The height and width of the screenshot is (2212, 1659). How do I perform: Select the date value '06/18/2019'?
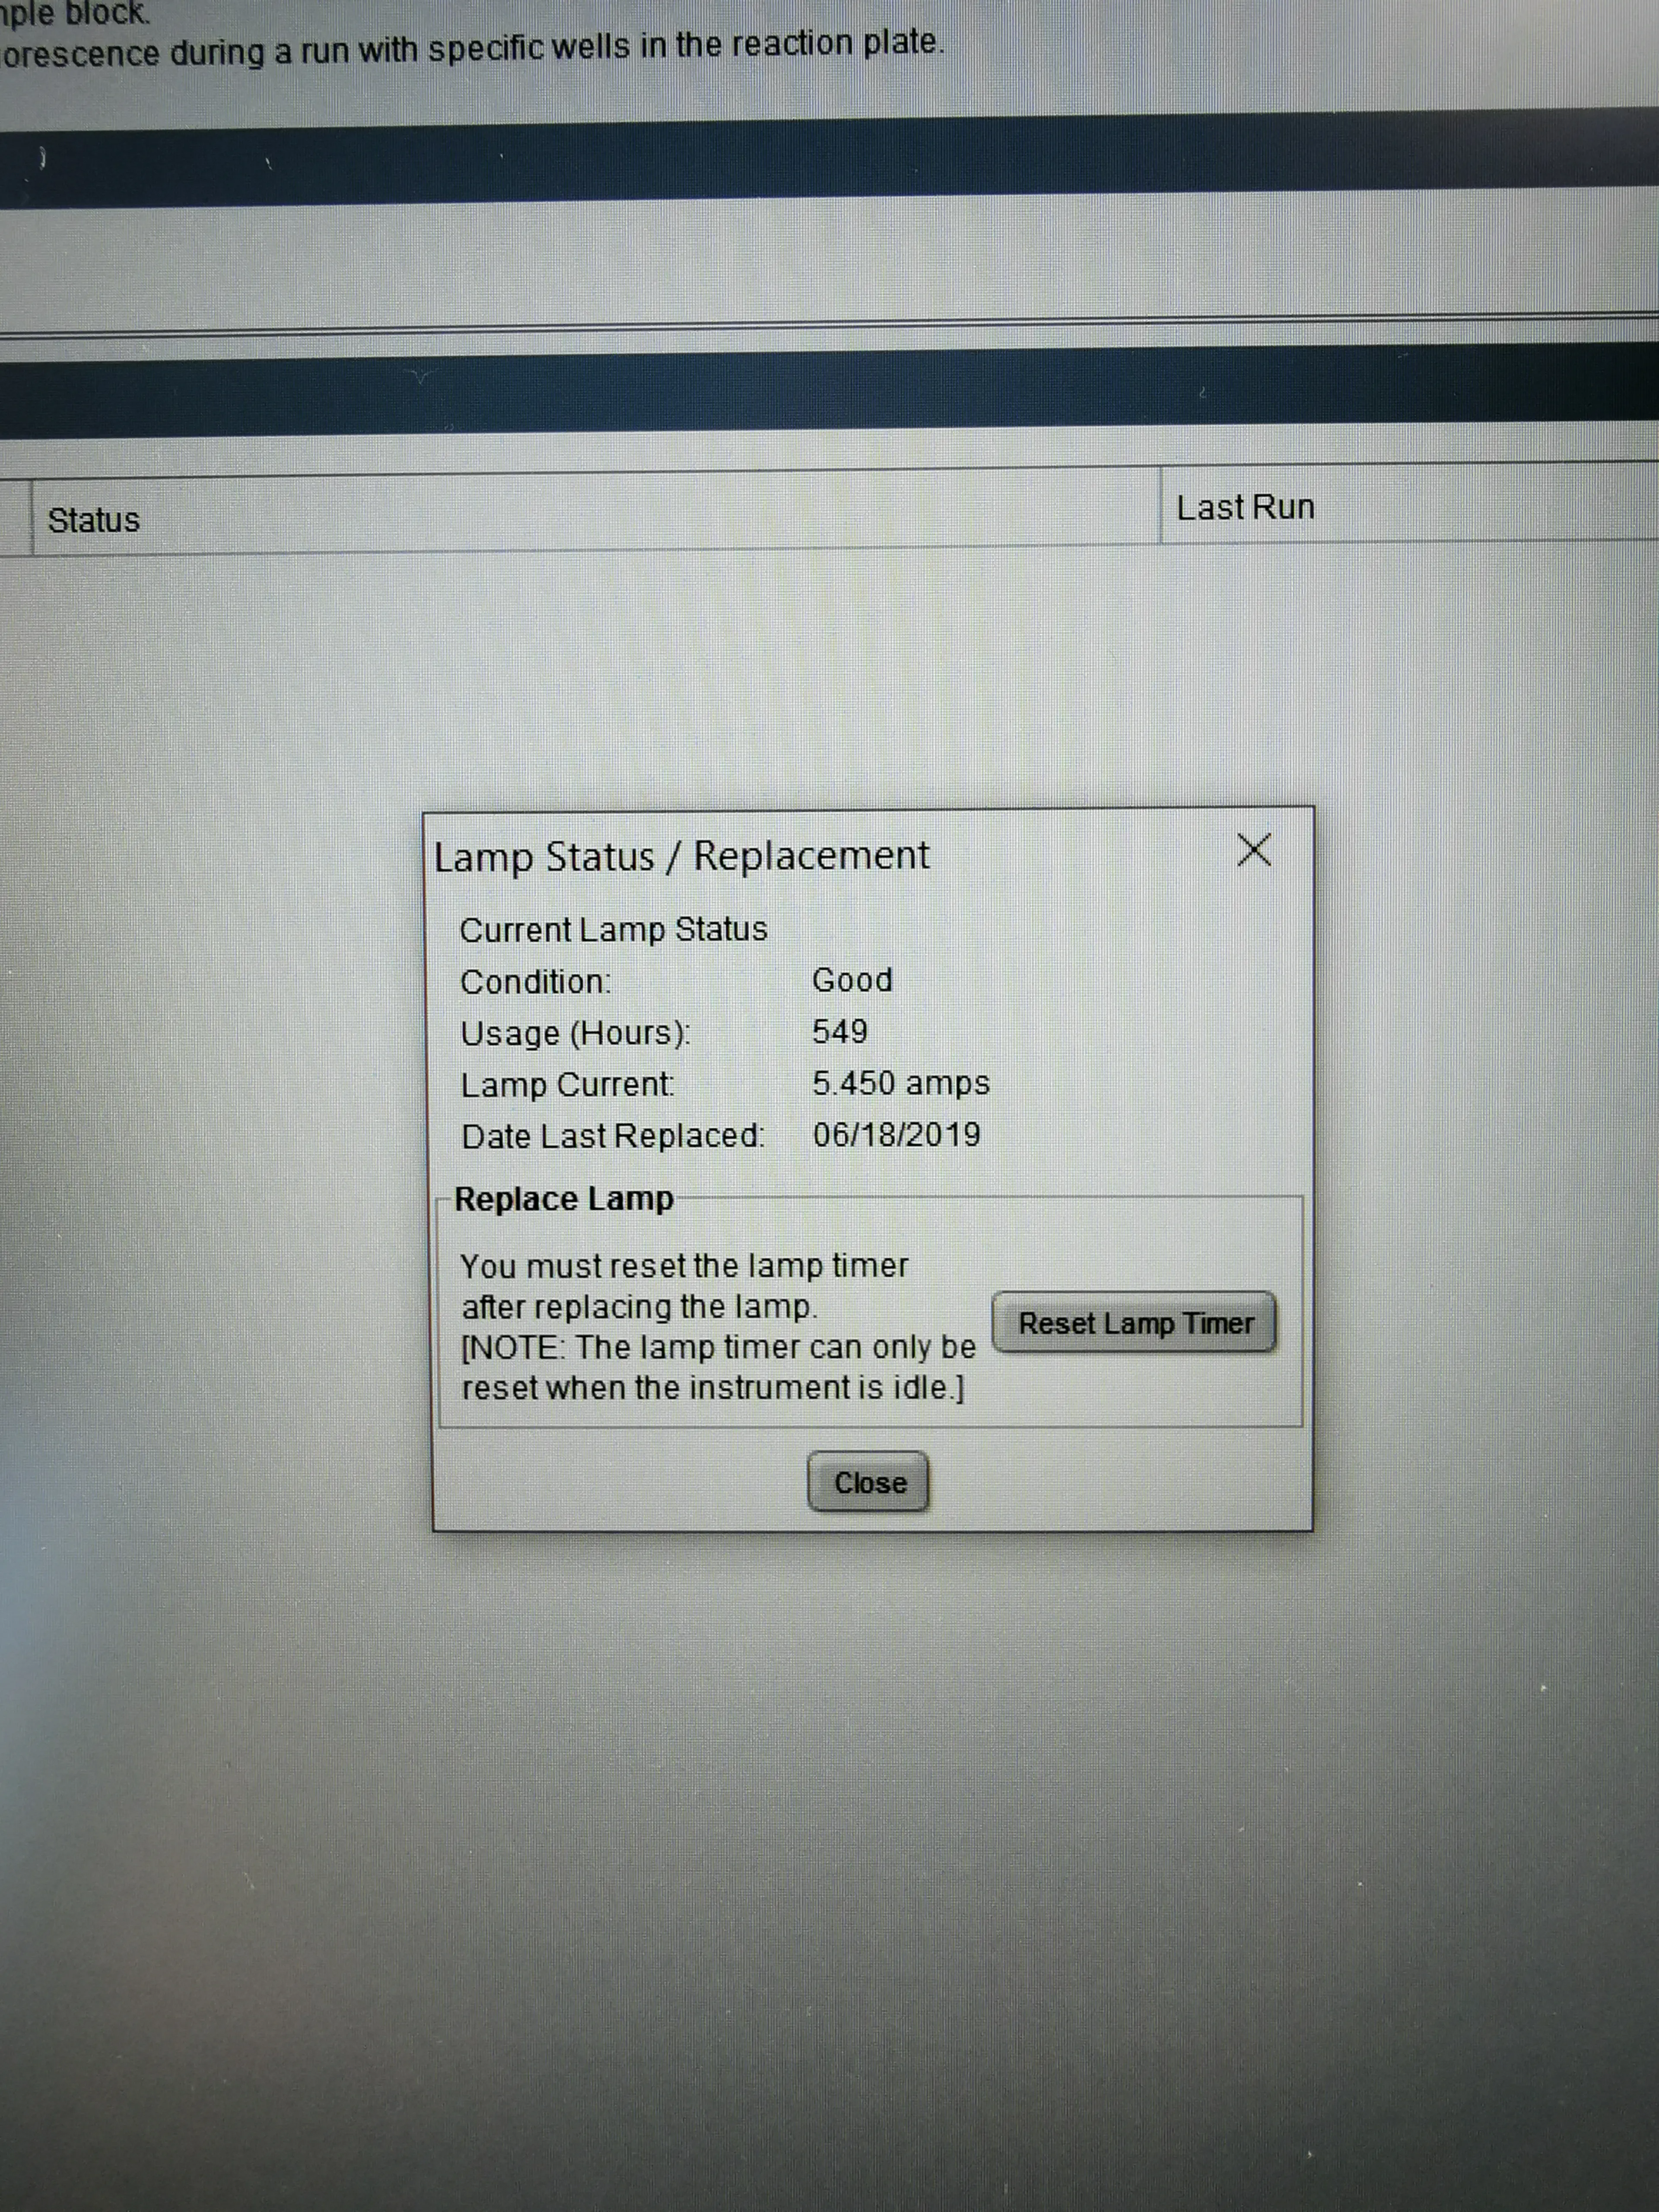[x=896, y=1134]
